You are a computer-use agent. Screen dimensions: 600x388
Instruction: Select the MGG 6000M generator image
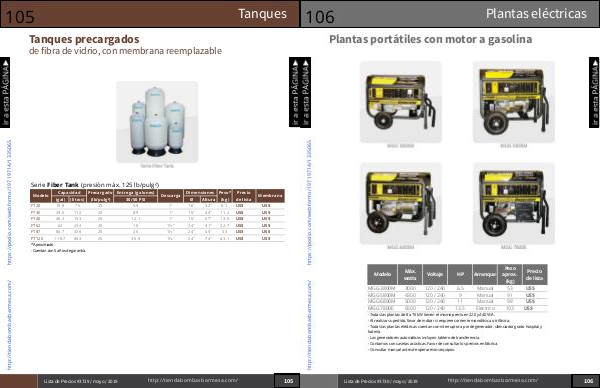click(x=401, y=204)
